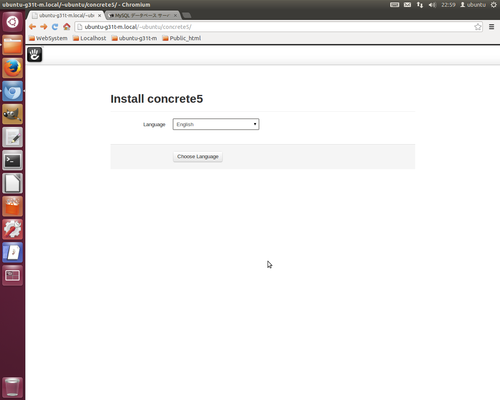Open the Public_html bookmark folder
Viewport: 500px width, 400px height.
tap(182, 38)
